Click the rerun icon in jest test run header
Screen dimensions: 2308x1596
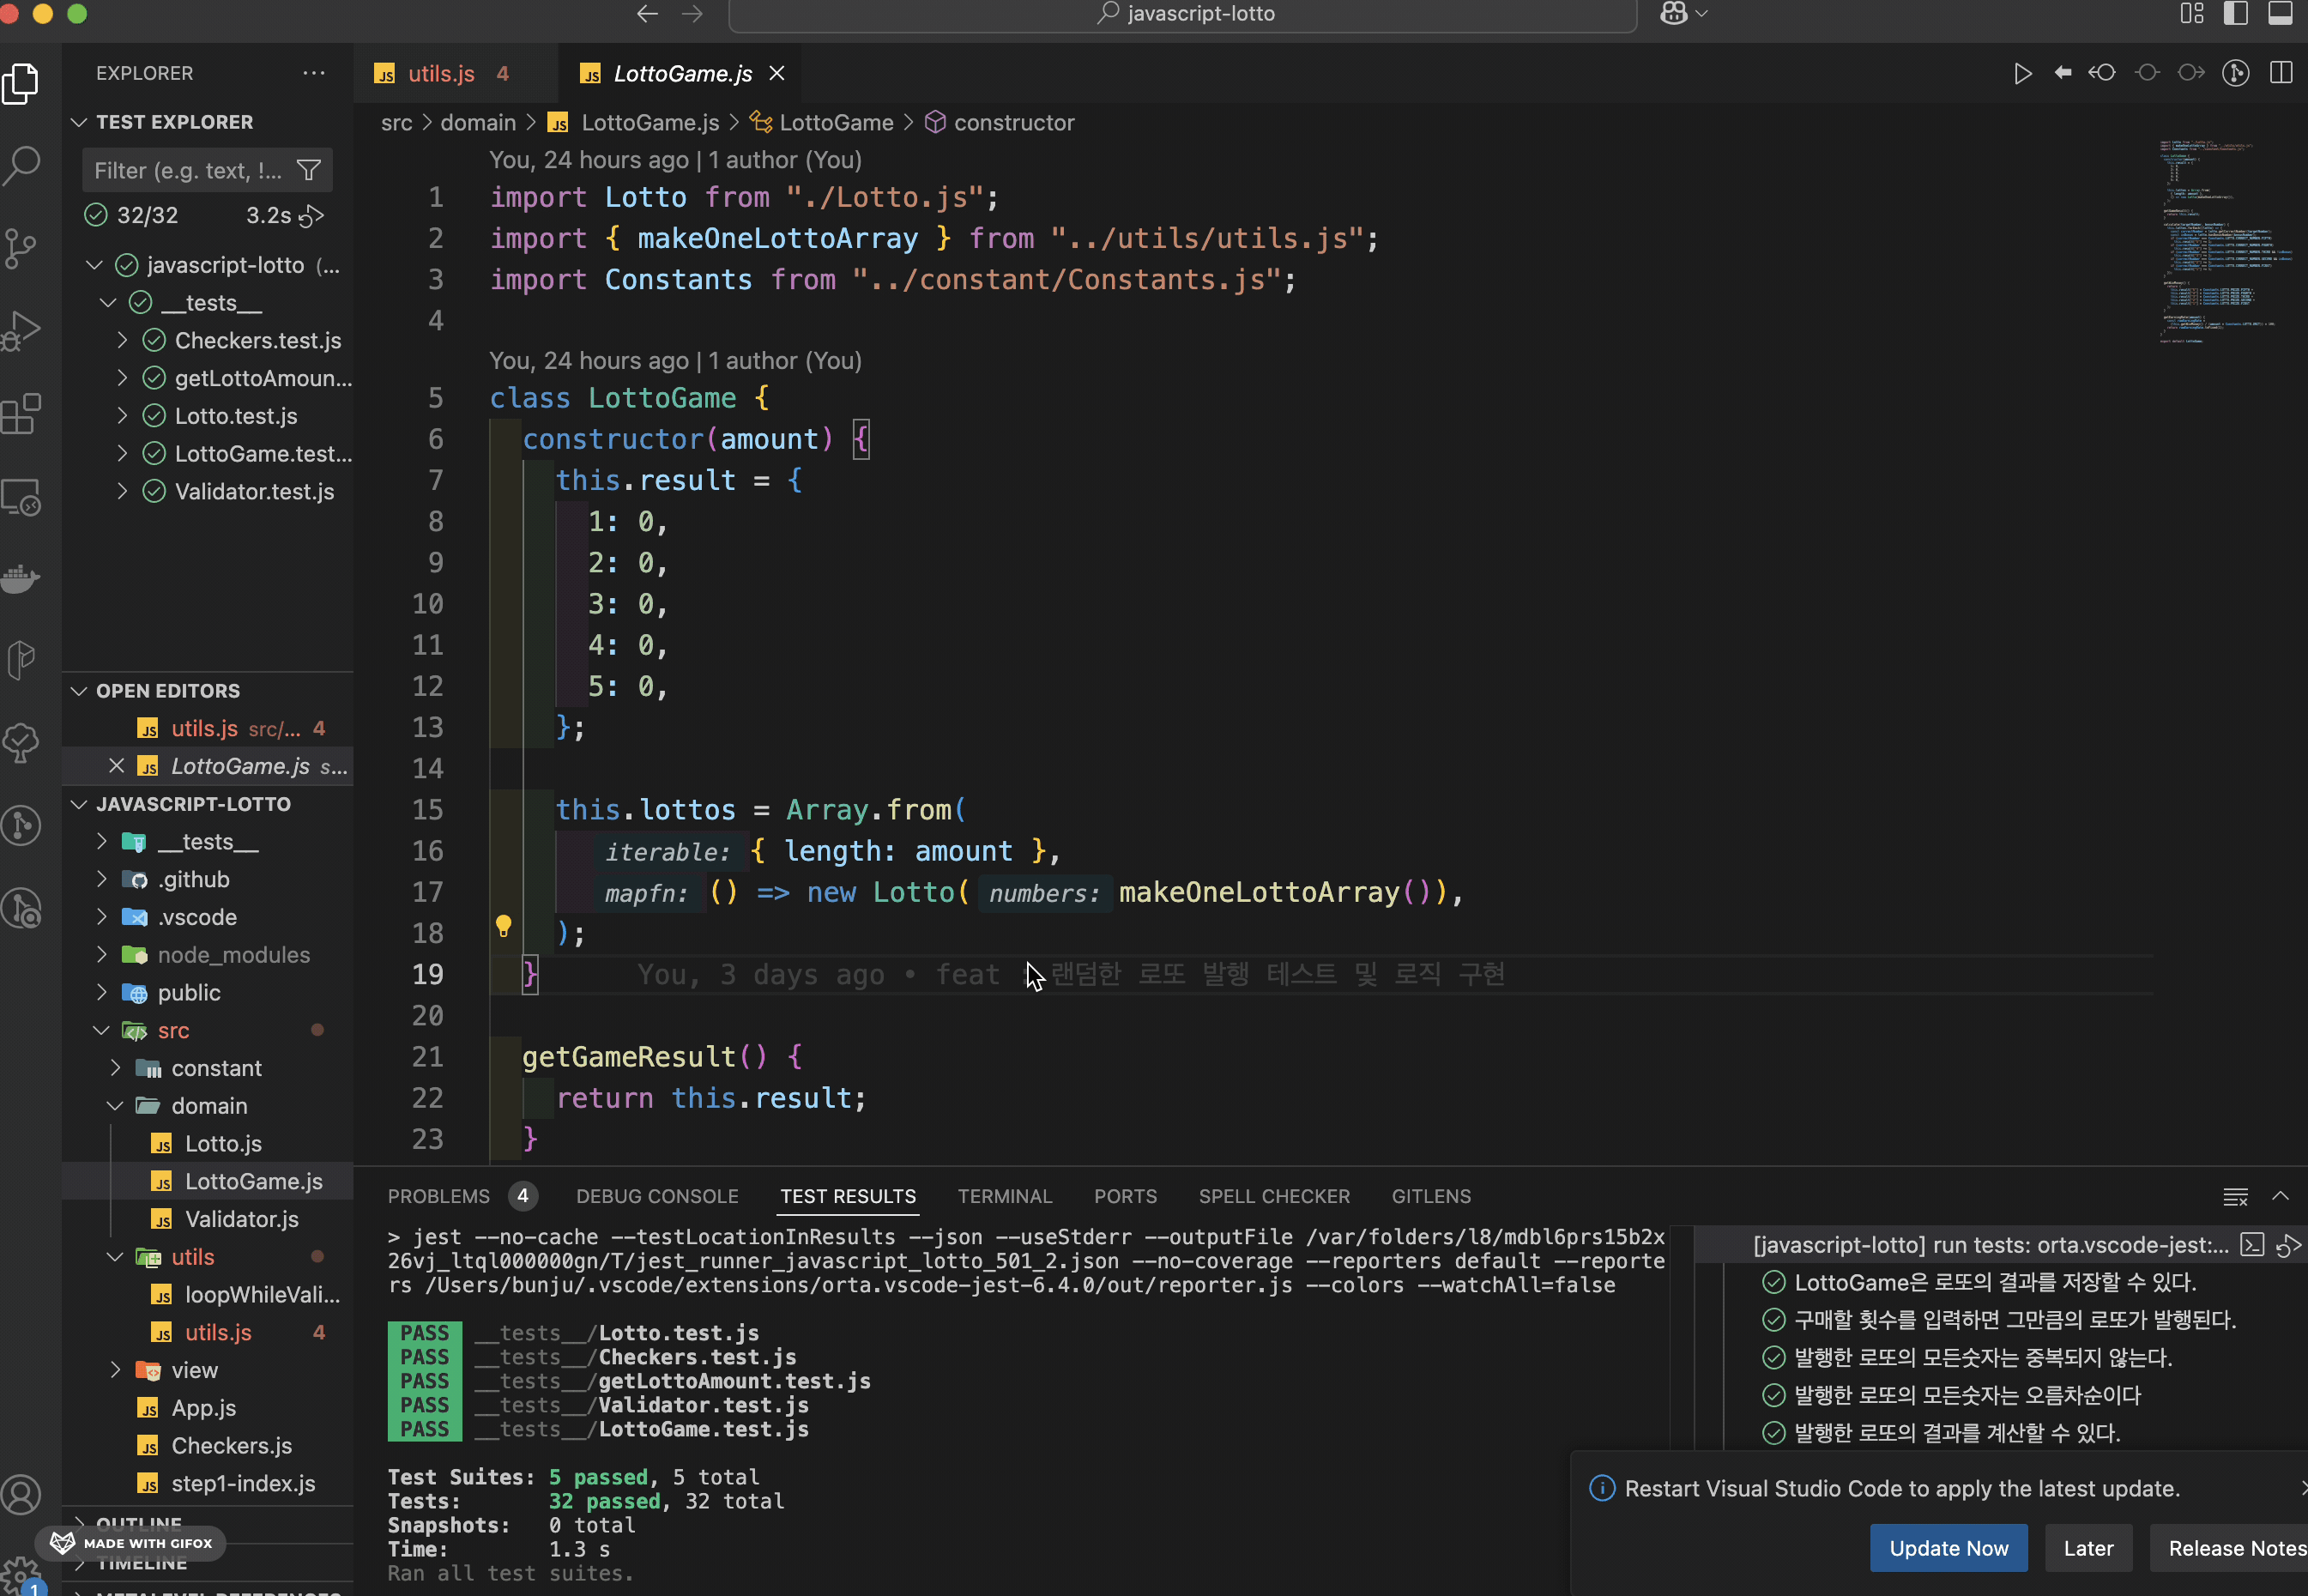(x=2288, y=1245)
